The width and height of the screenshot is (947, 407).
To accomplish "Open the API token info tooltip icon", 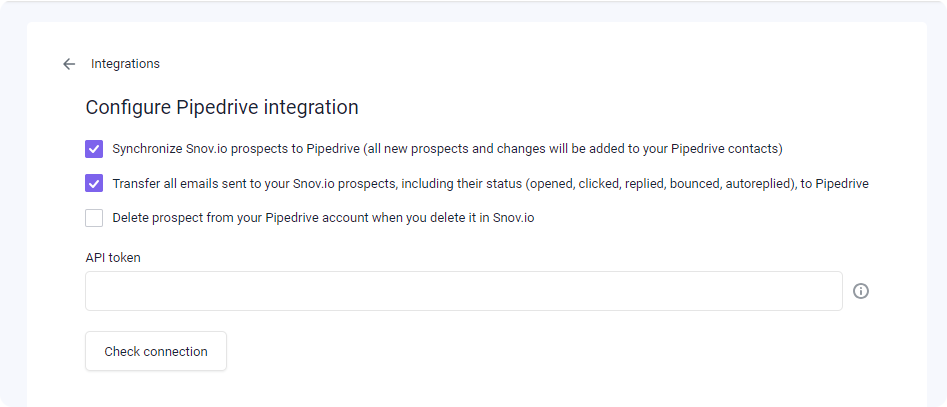I will pyautogui.click(x=861, y=291).
